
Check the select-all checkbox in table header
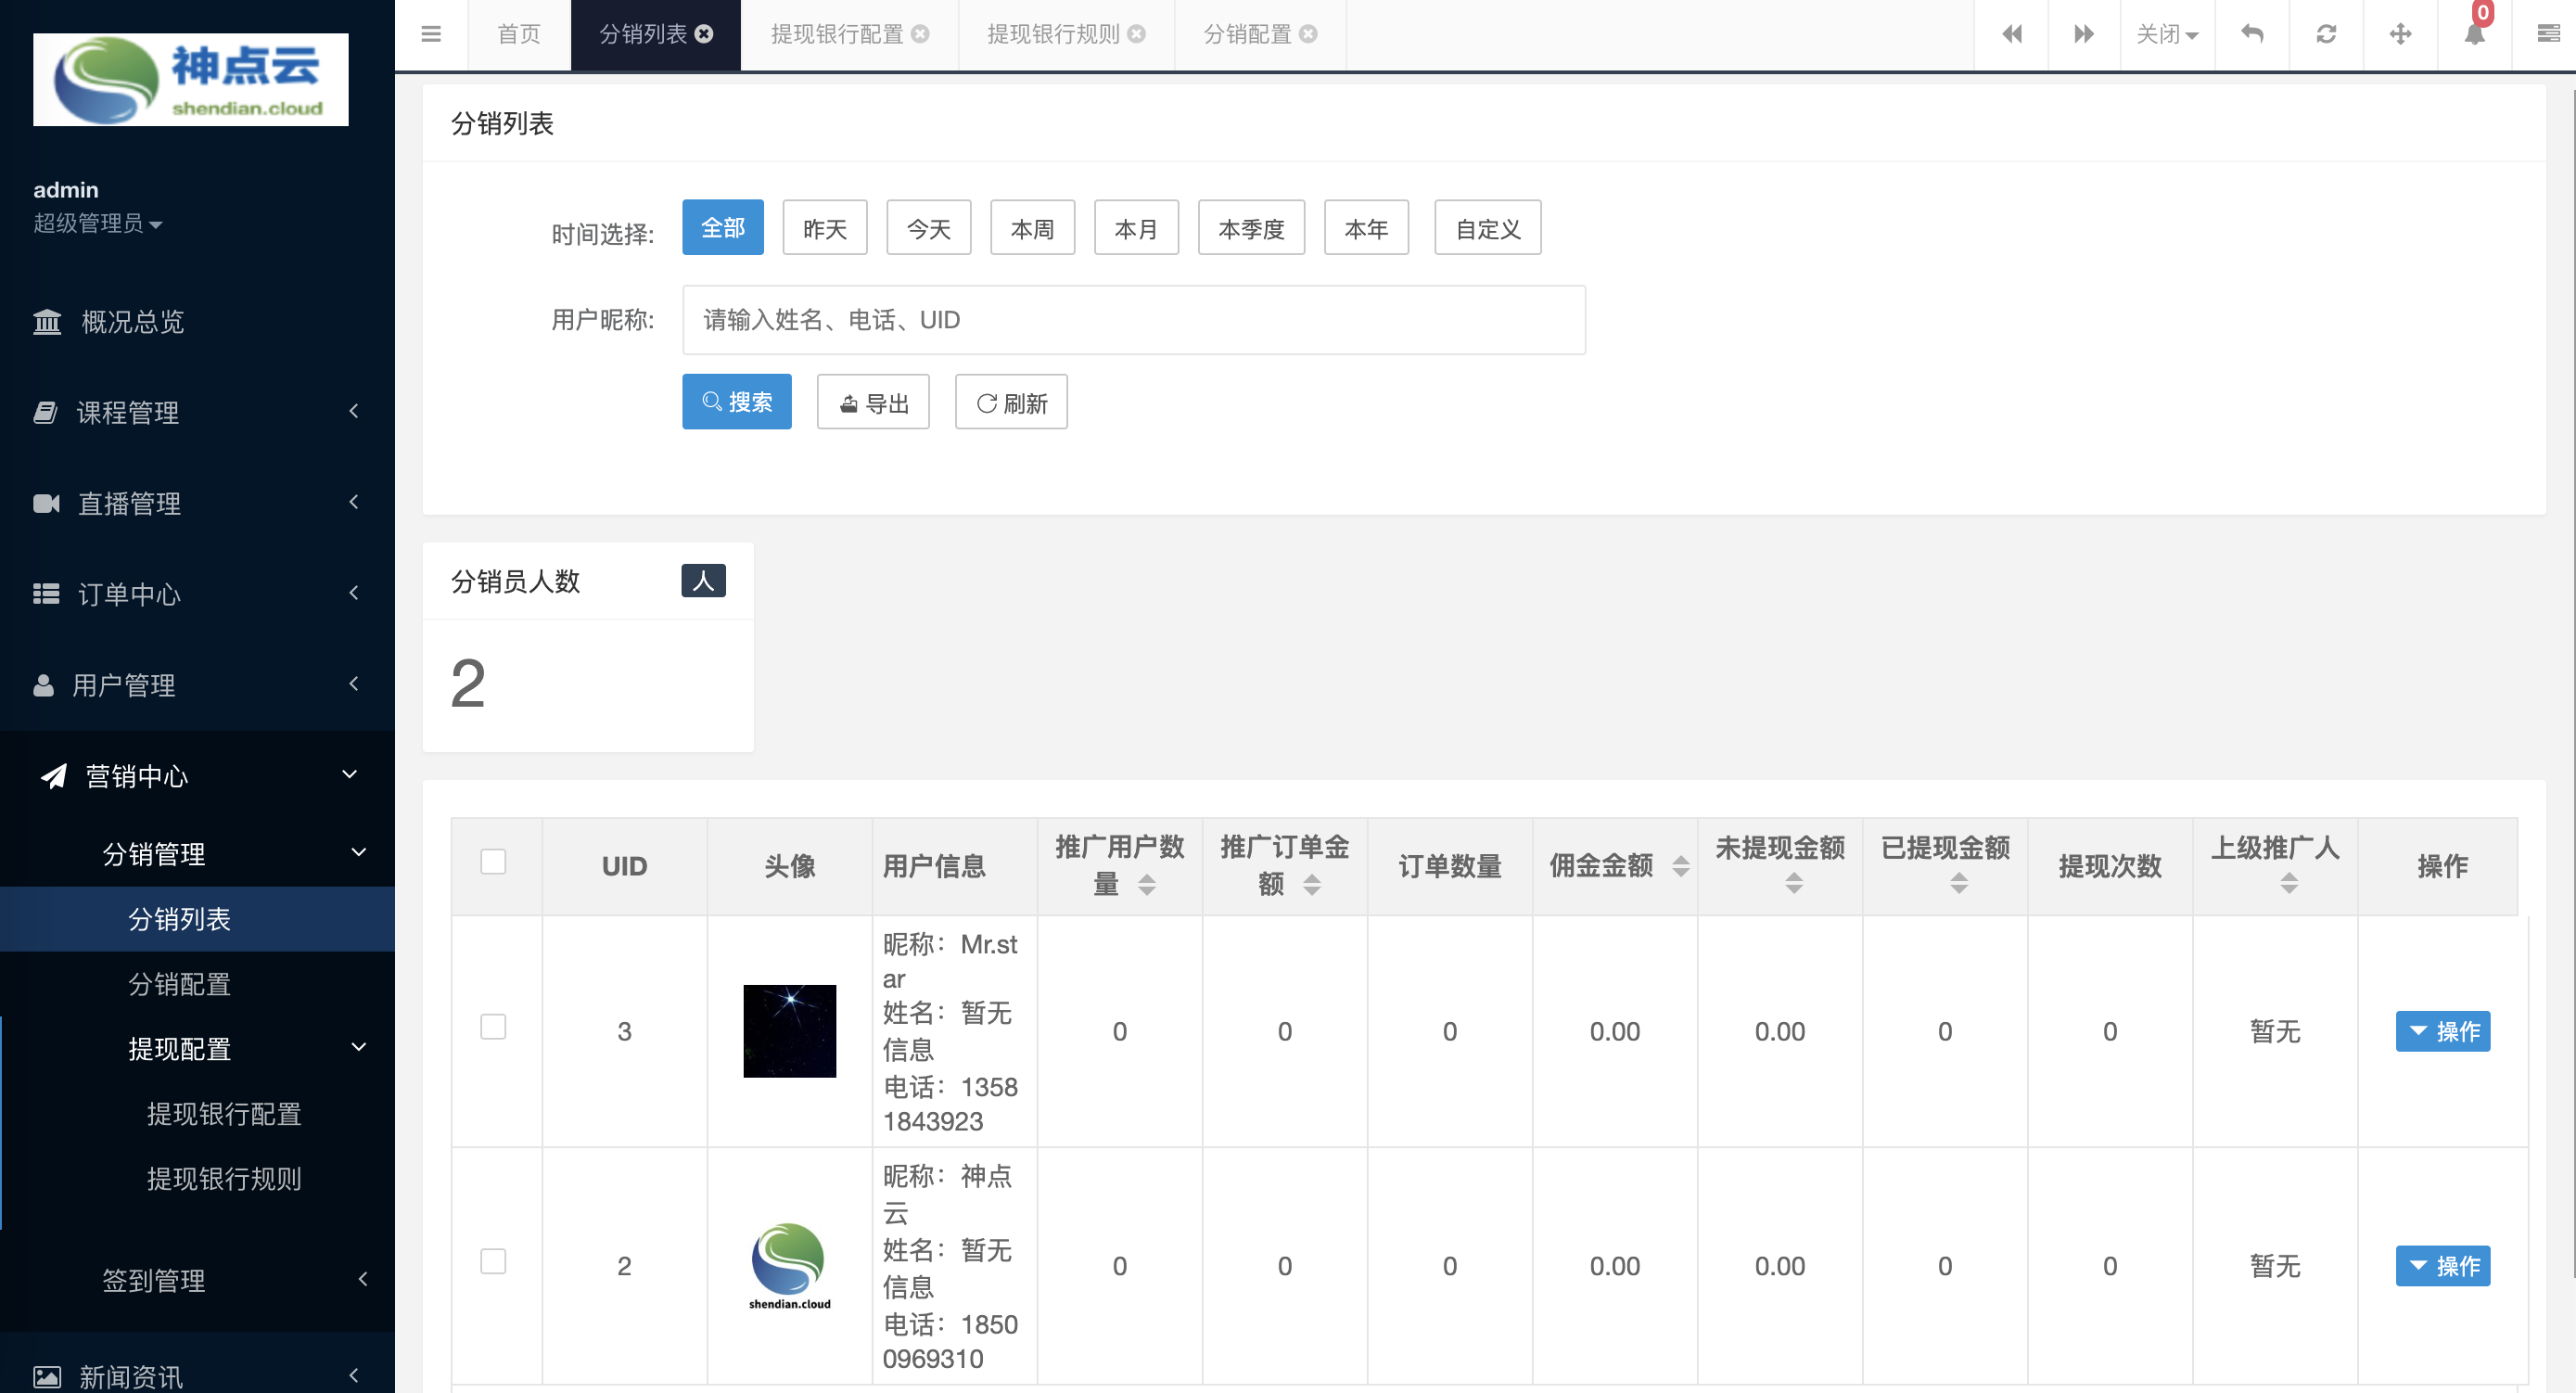pyautogui.click(x=493, y=862)
